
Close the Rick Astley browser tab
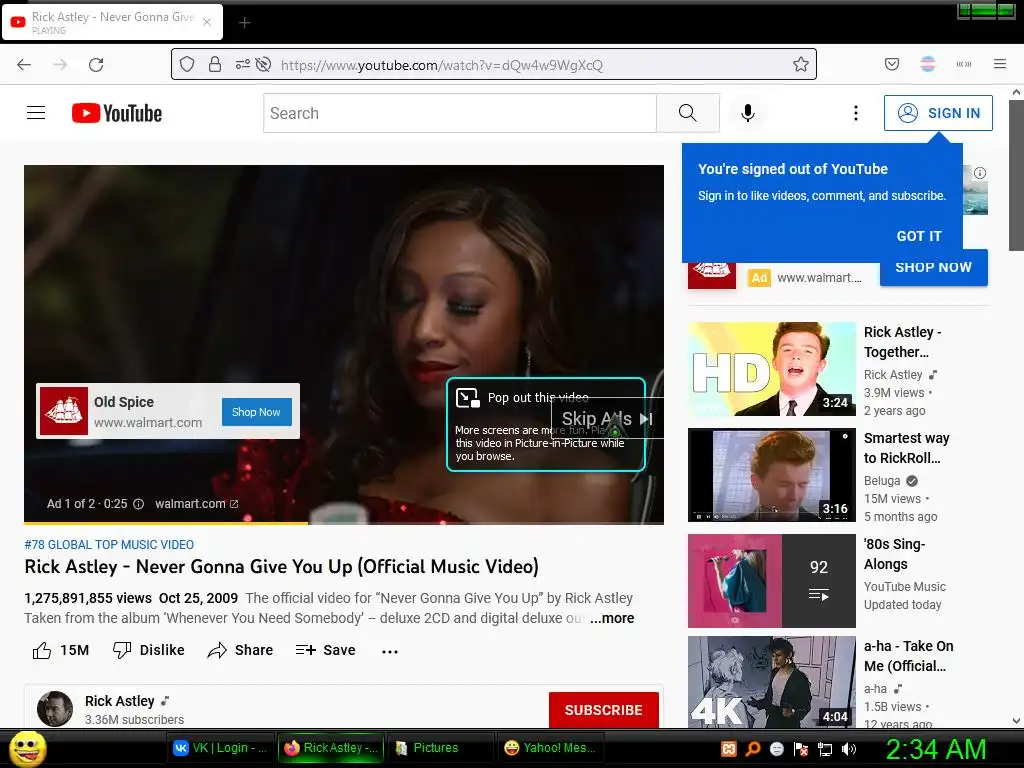pos(207,22)
